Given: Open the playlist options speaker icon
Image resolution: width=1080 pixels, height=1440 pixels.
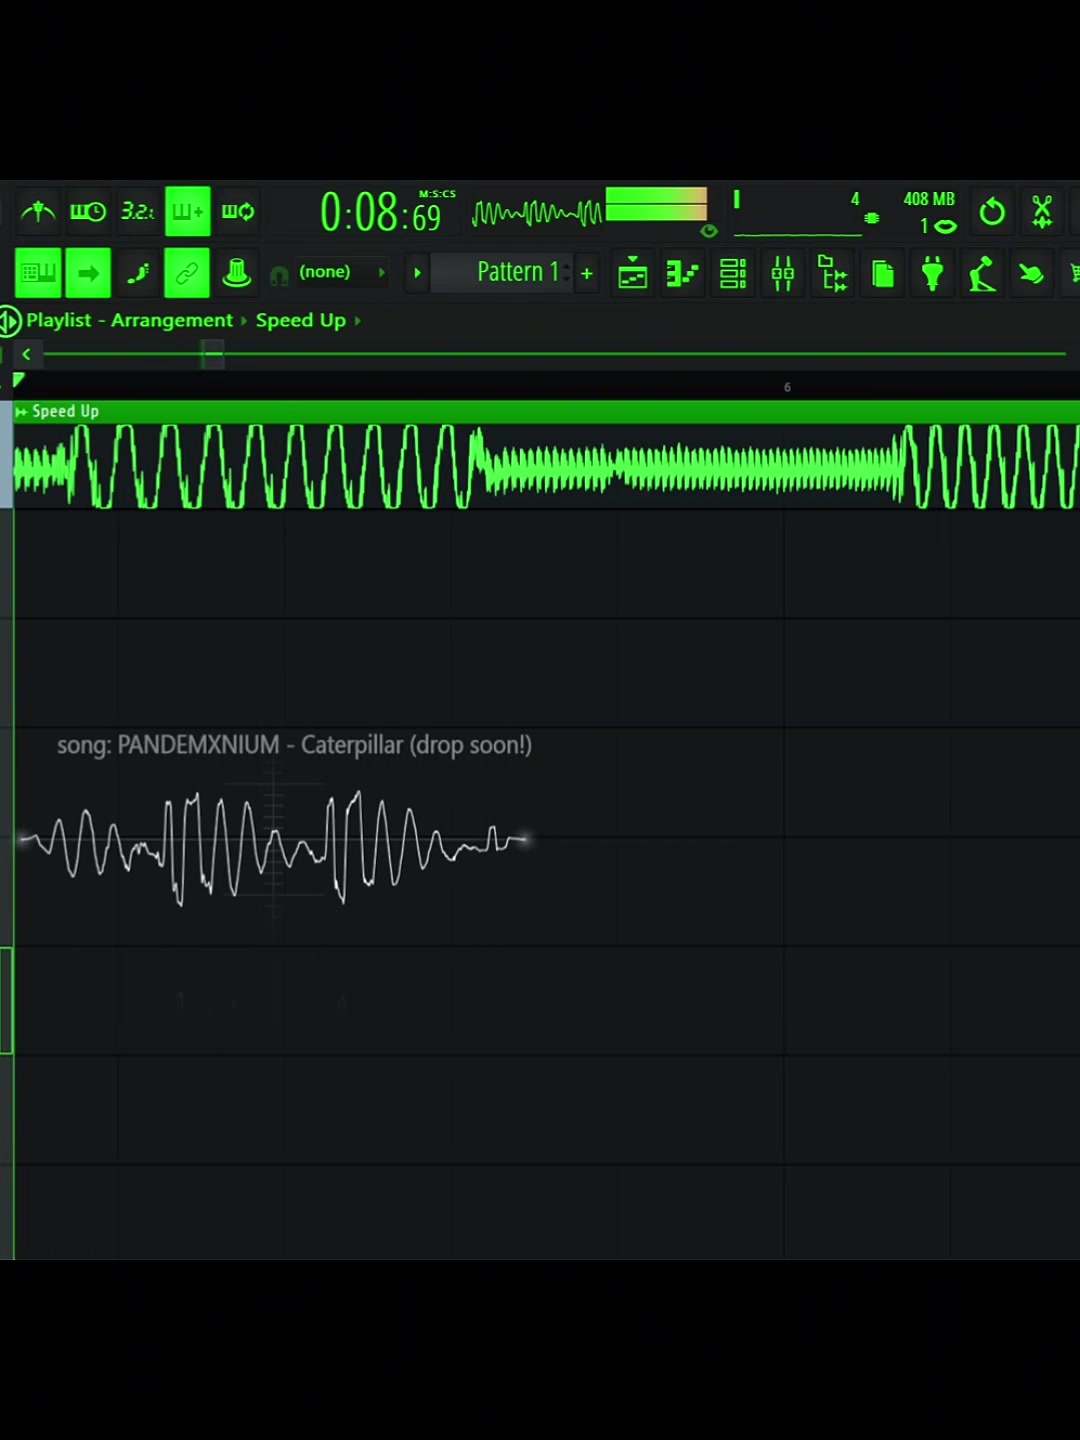Looking at the screenshot, I should click(x=9, y=321).
